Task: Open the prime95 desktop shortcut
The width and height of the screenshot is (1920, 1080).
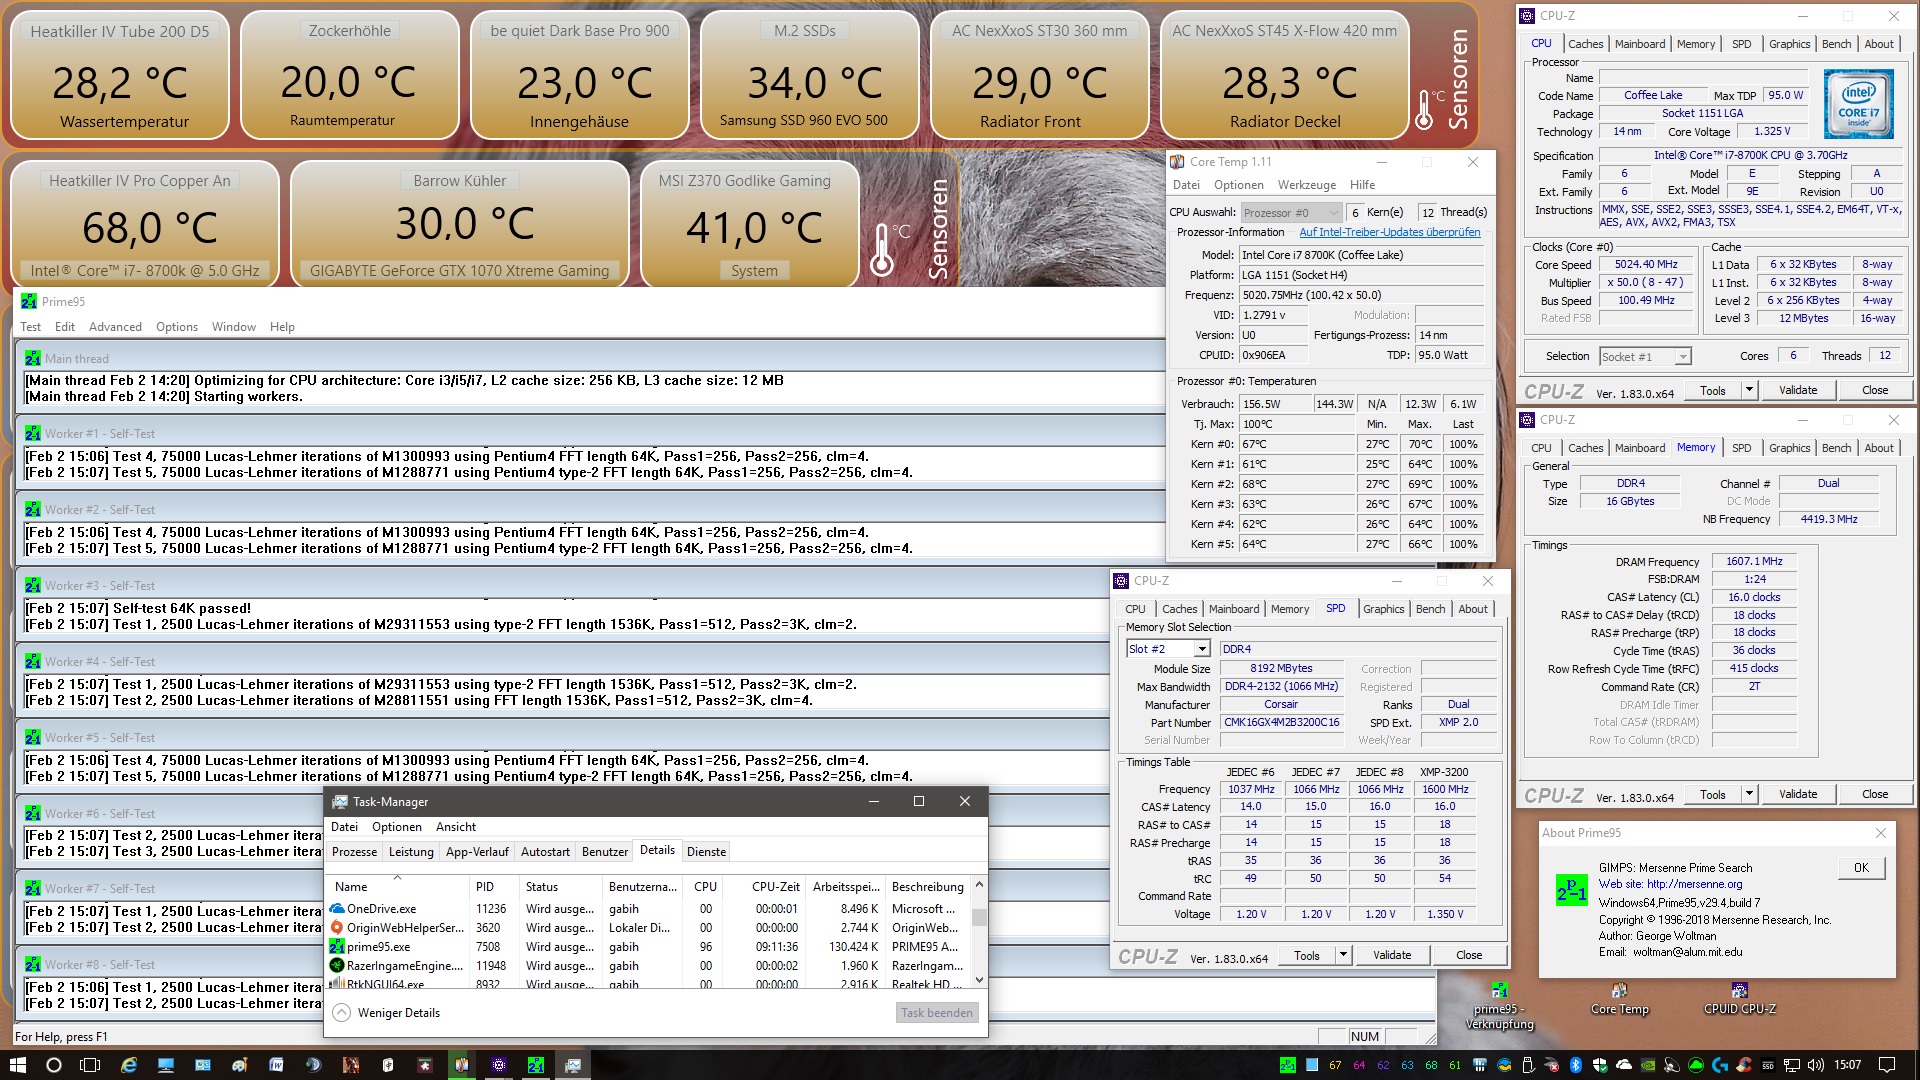Action: click(1499, 992)
